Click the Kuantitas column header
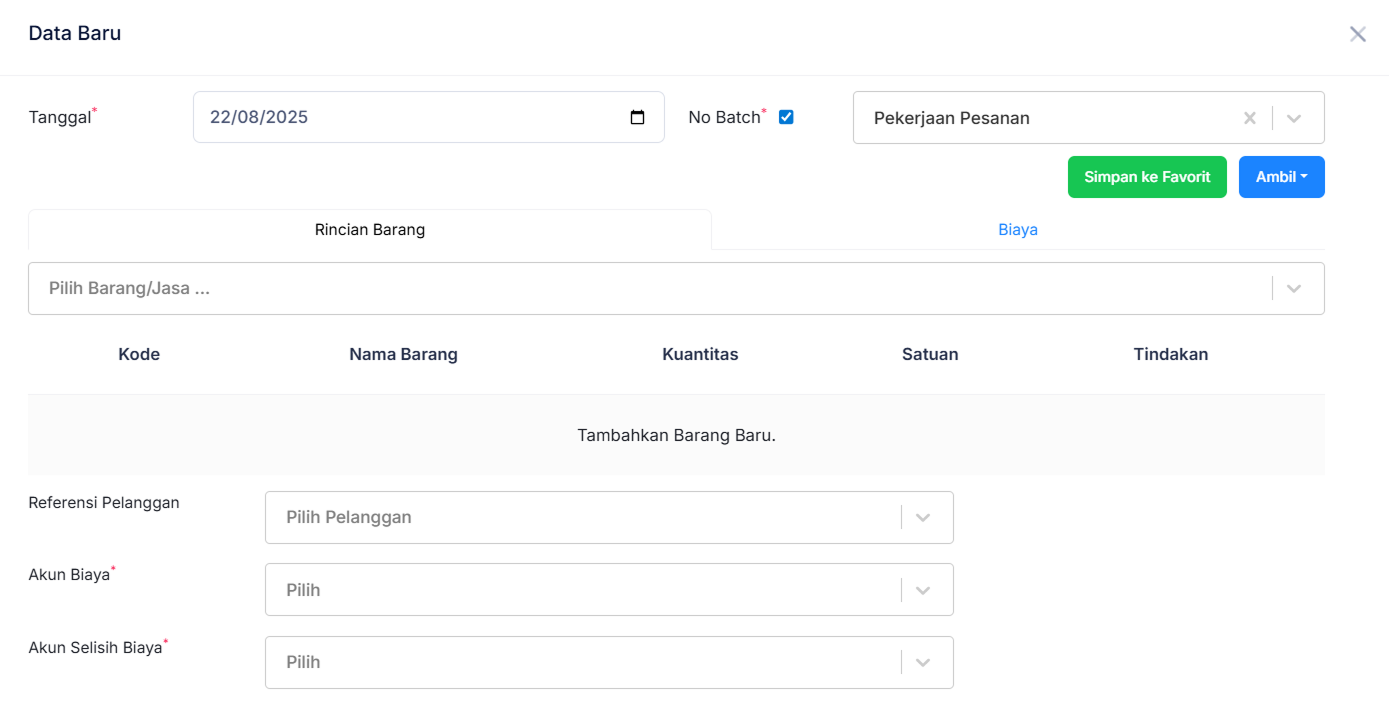 (700, 354)
